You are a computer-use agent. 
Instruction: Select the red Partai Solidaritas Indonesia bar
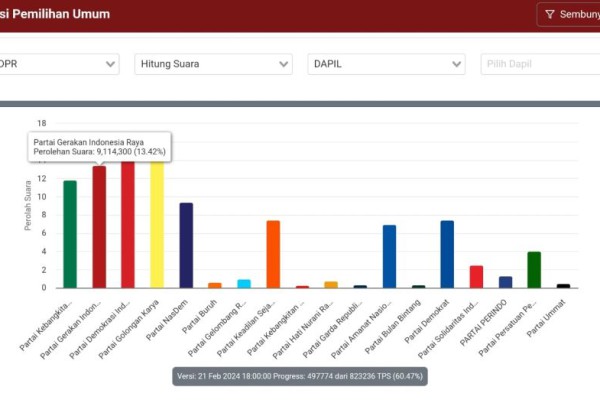(476, 277)
